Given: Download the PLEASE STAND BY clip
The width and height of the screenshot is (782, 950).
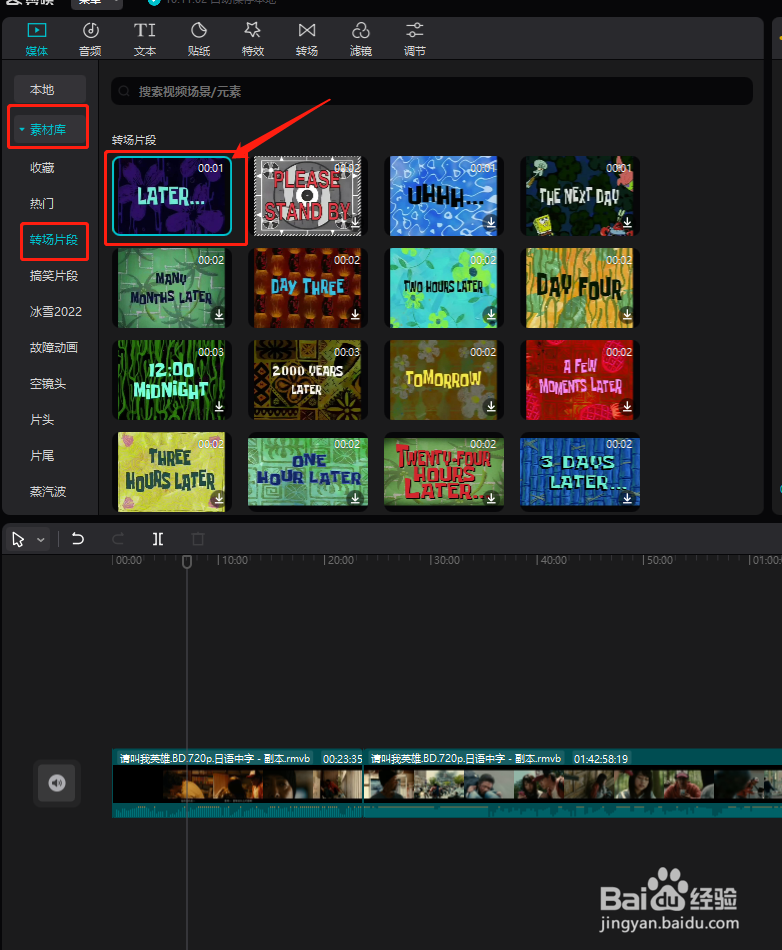Looking at the screenshot, I should [x=355, y=222].
